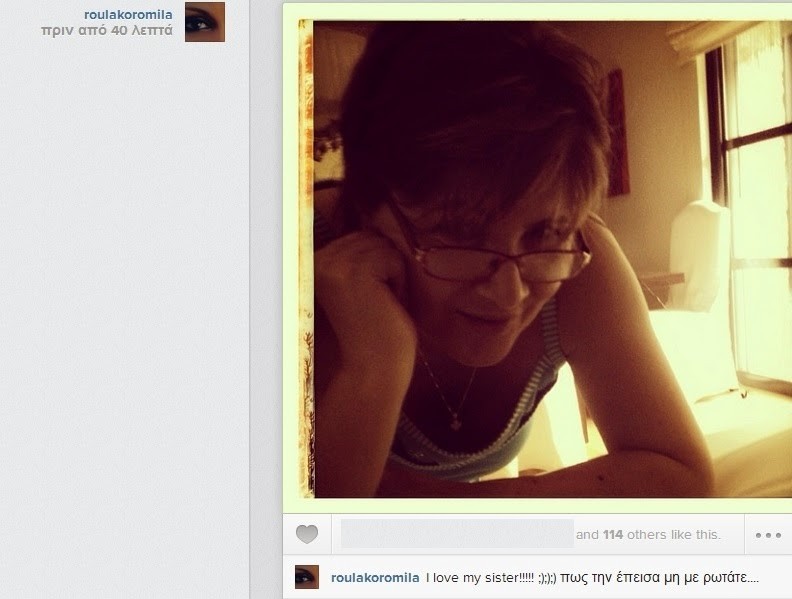Click the timestamp πριν από 40 λεπτά
The height and width of the screenshot is (599, 792).
[107, 30]
